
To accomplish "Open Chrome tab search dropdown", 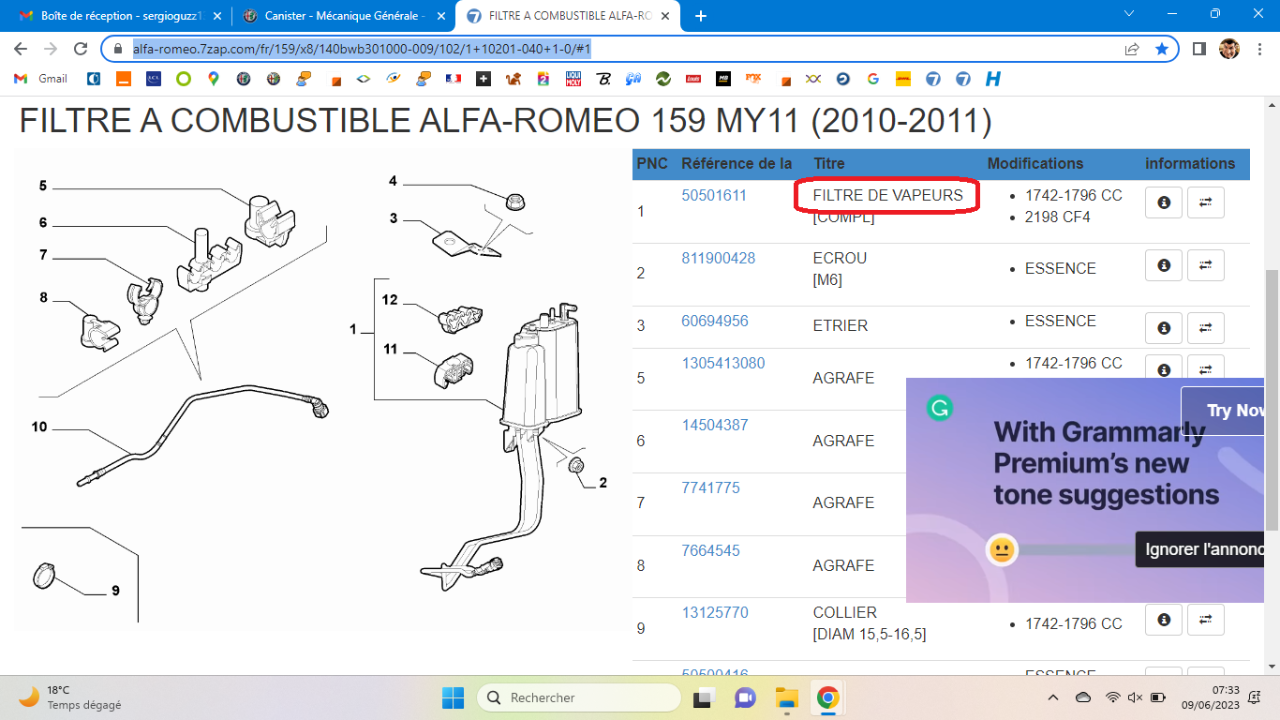I will (1129, 14).
